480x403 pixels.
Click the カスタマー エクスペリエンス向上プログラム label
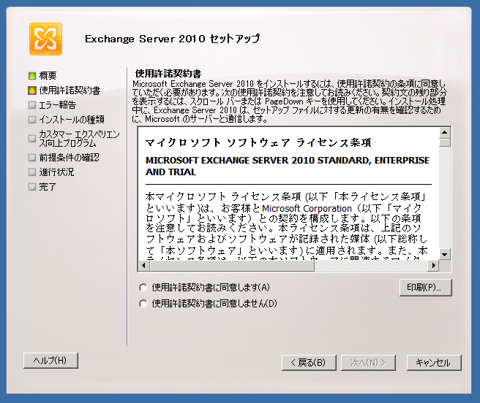tap(79, 138)
